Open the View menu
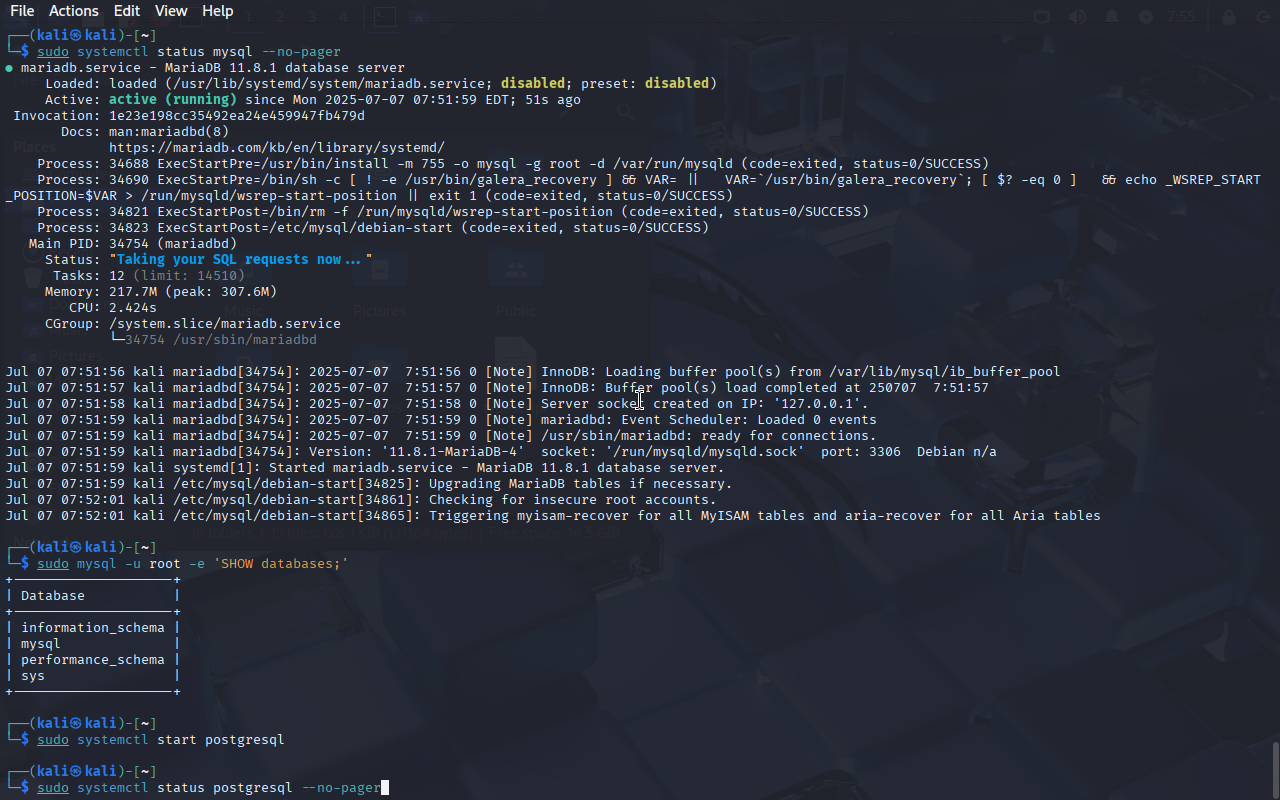This screenshot has height=800, width=1280. 171,11
